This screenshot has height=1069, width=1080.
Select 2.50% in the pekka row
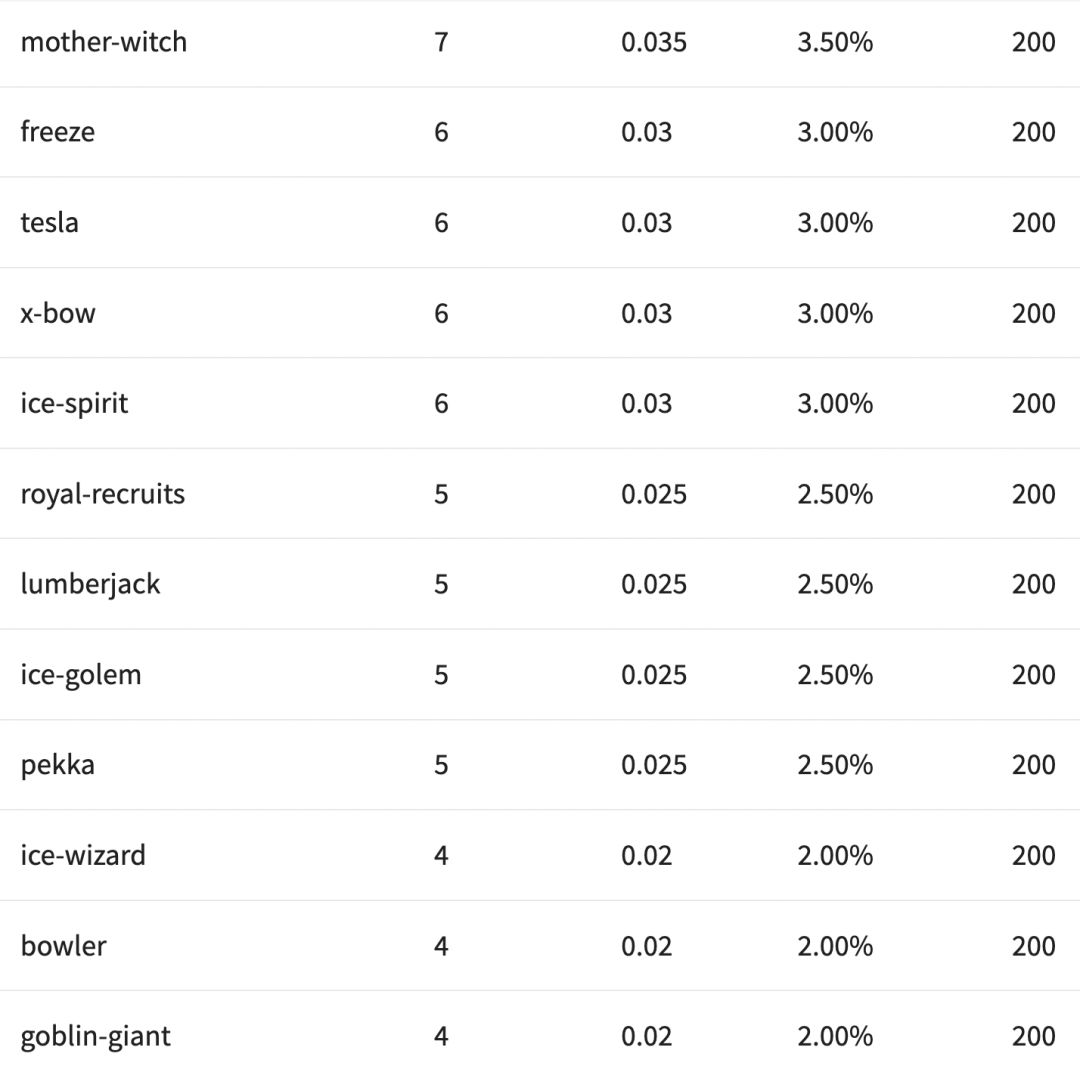point(835,765)
